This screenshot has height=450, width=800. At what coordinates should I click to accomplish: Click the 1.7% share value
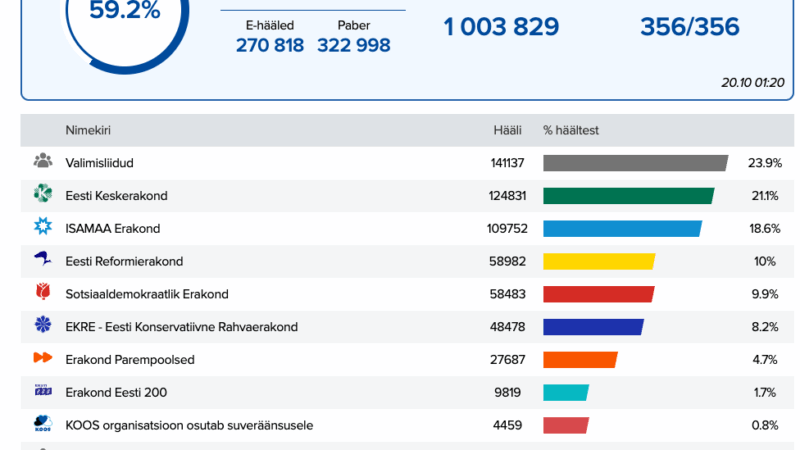765,392
